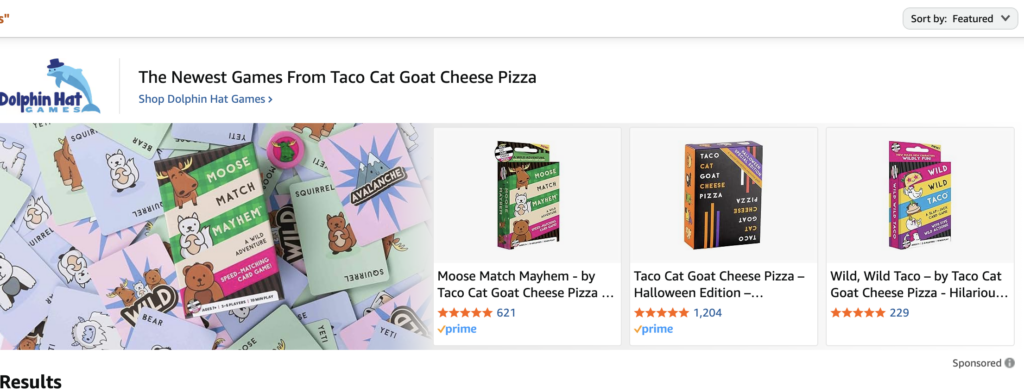Click Prime badge under Halloween Edition
This screenshot has height=392, width=1024.
[653, 329]
